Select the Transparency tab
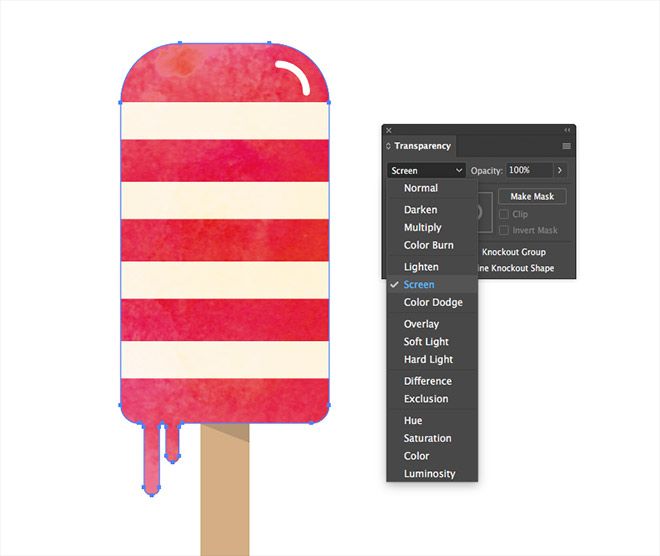 (422, 146)
